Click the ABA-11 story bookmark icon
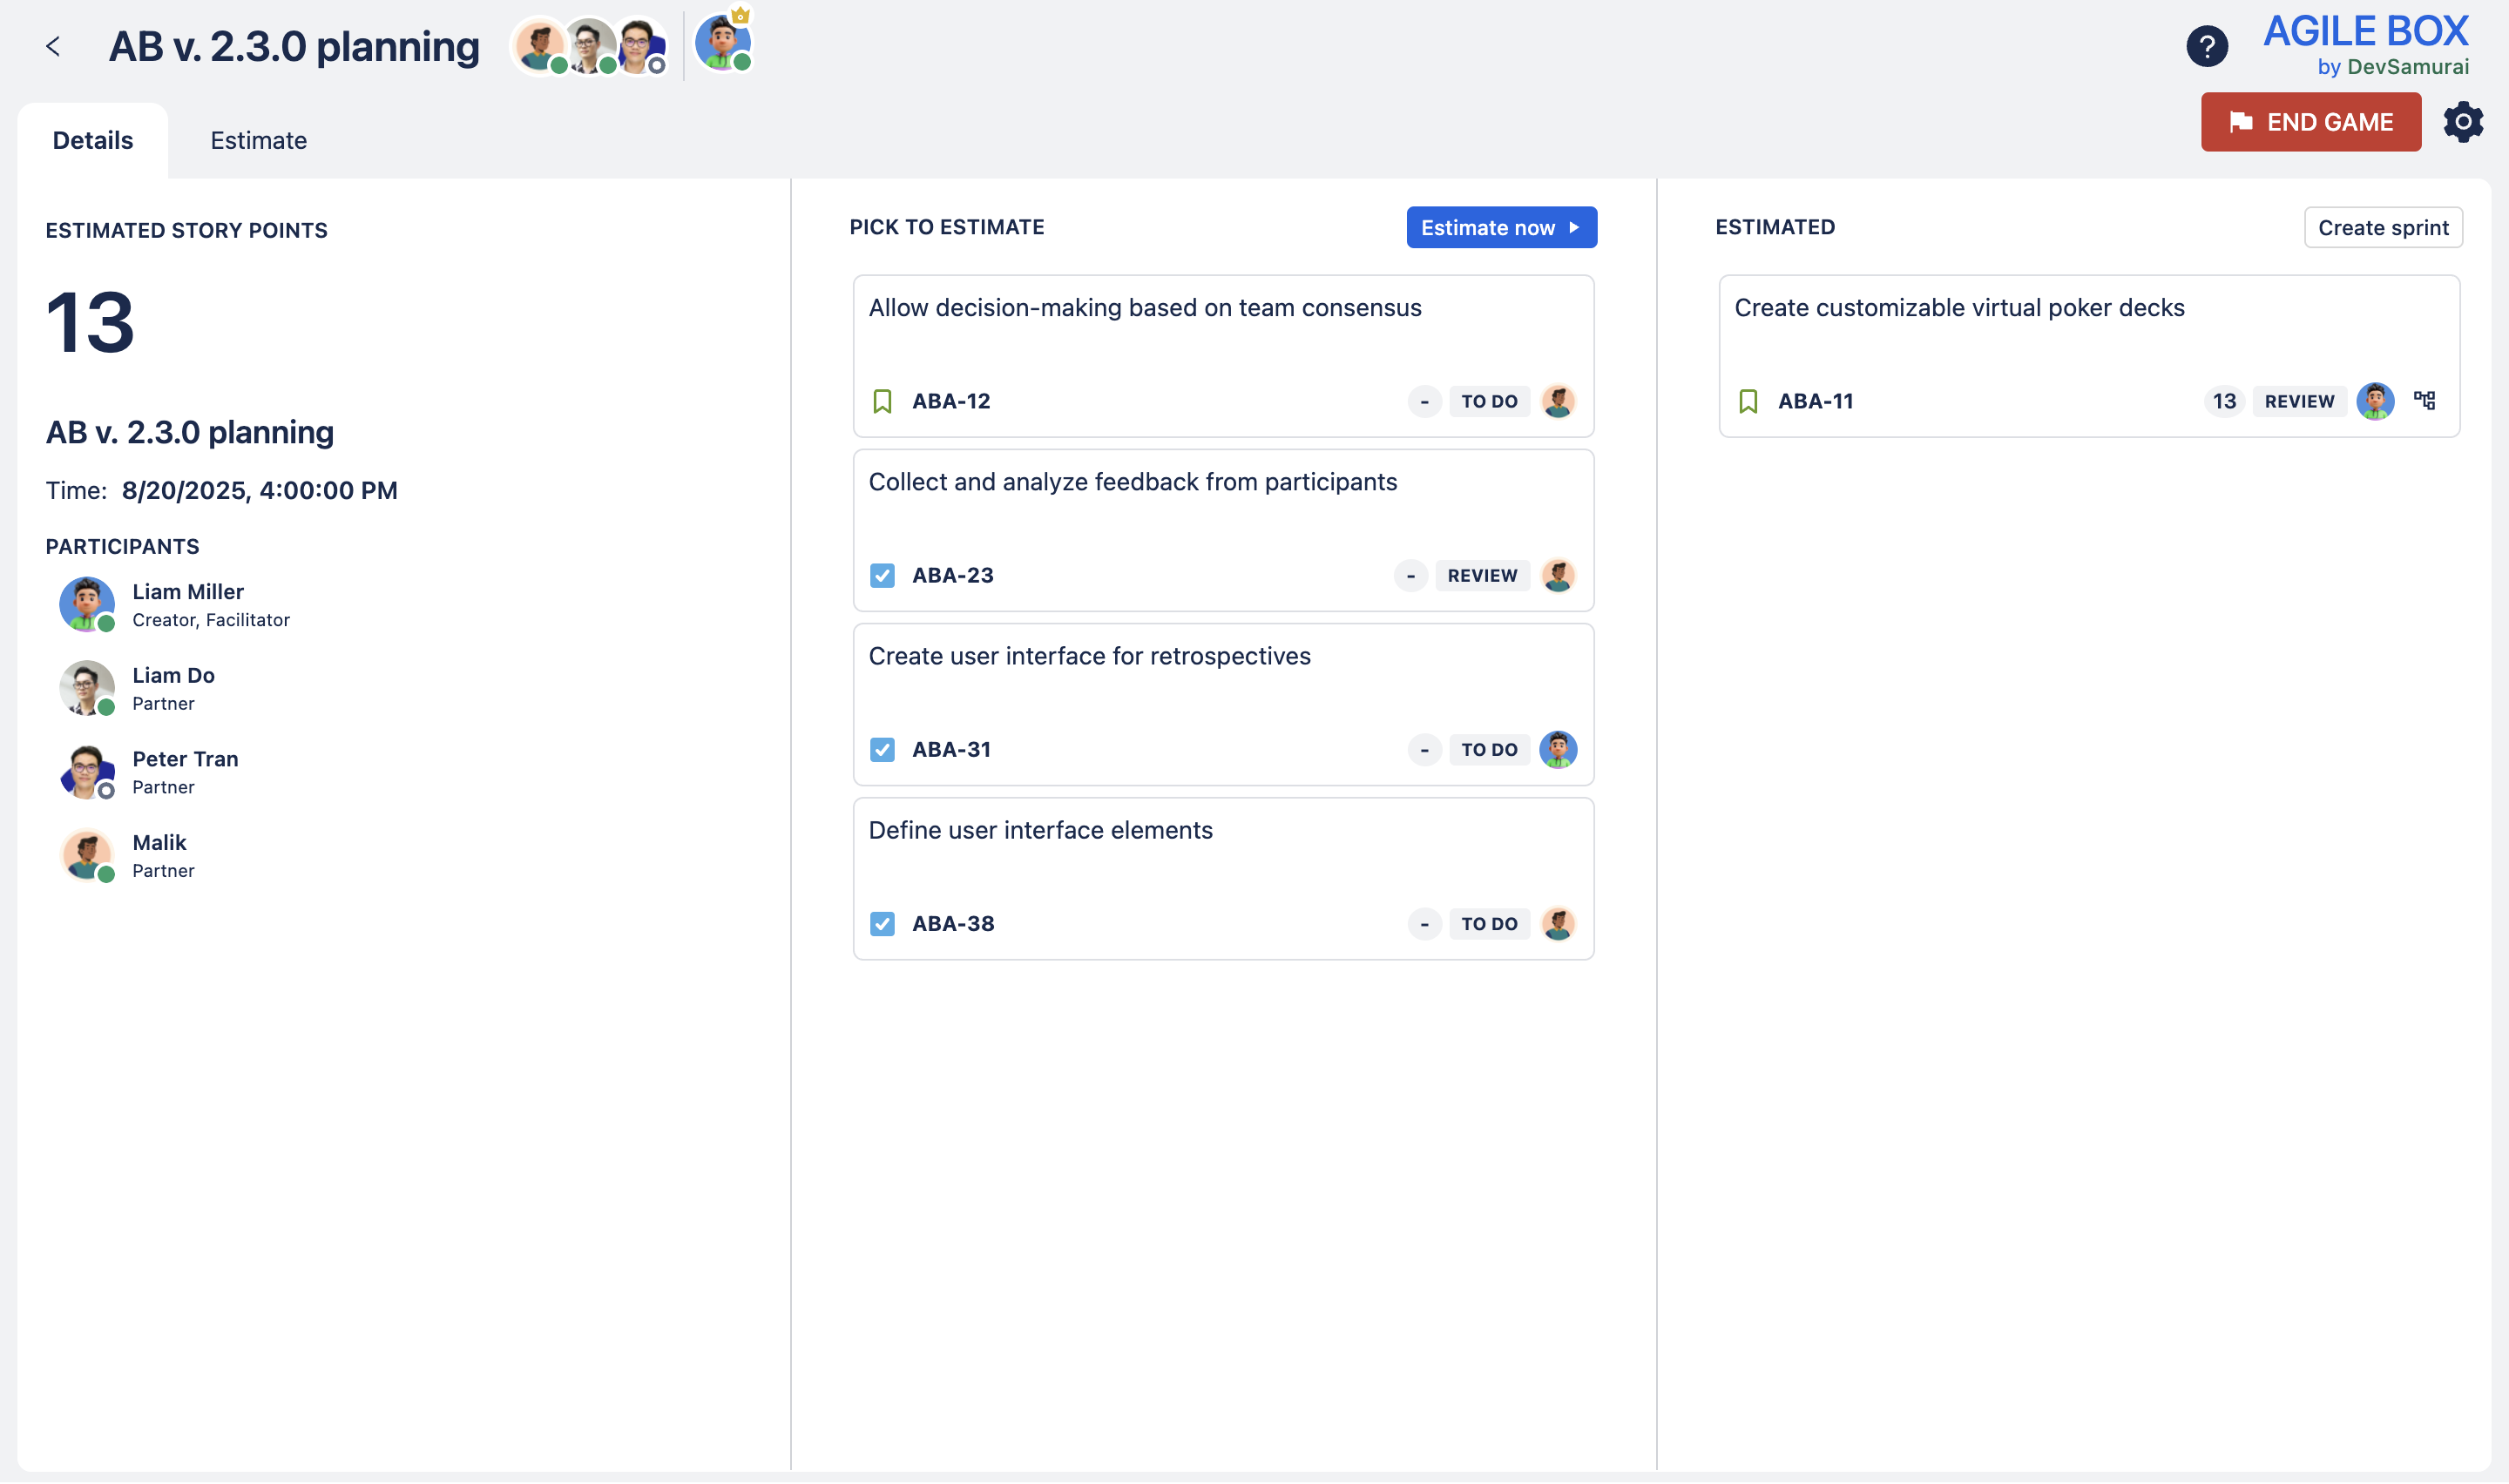 [1747, 401]
